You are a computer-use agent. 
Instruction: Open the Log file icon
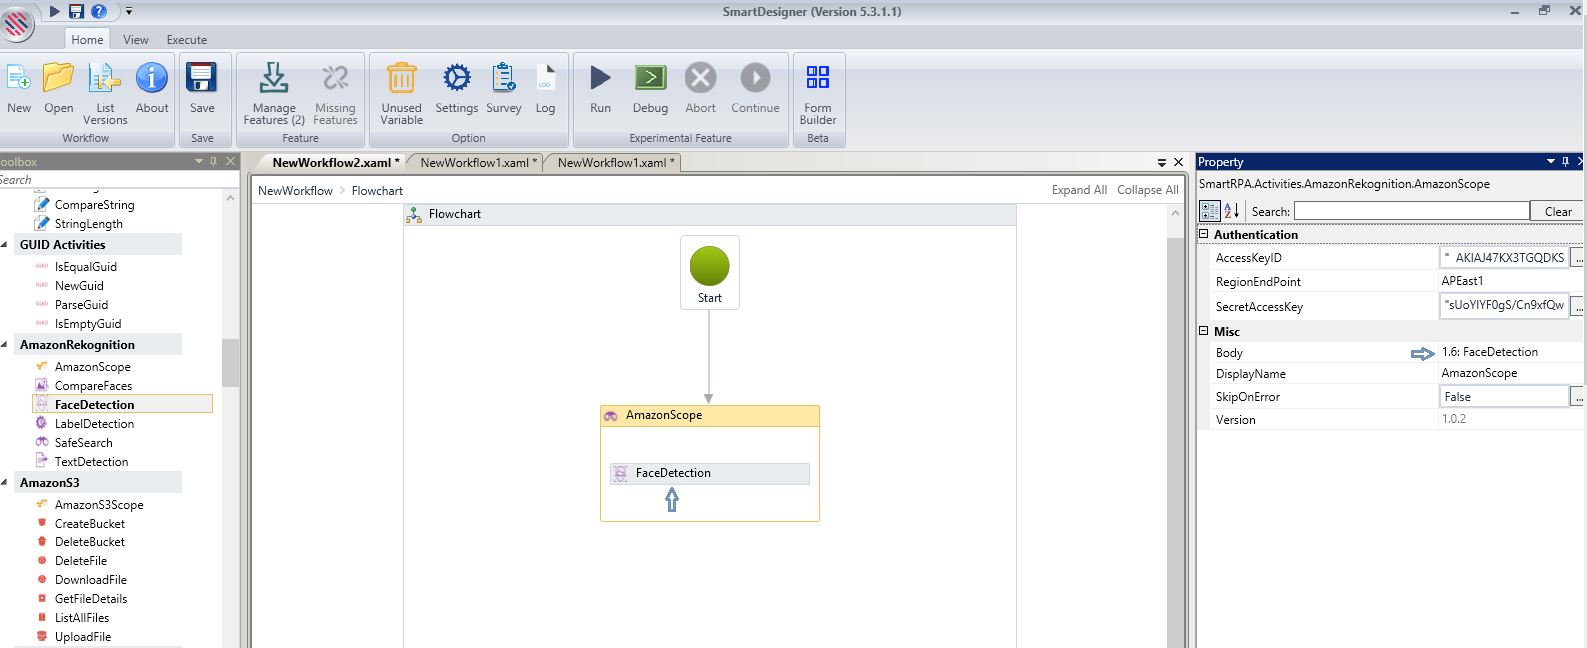click(545, 79)
